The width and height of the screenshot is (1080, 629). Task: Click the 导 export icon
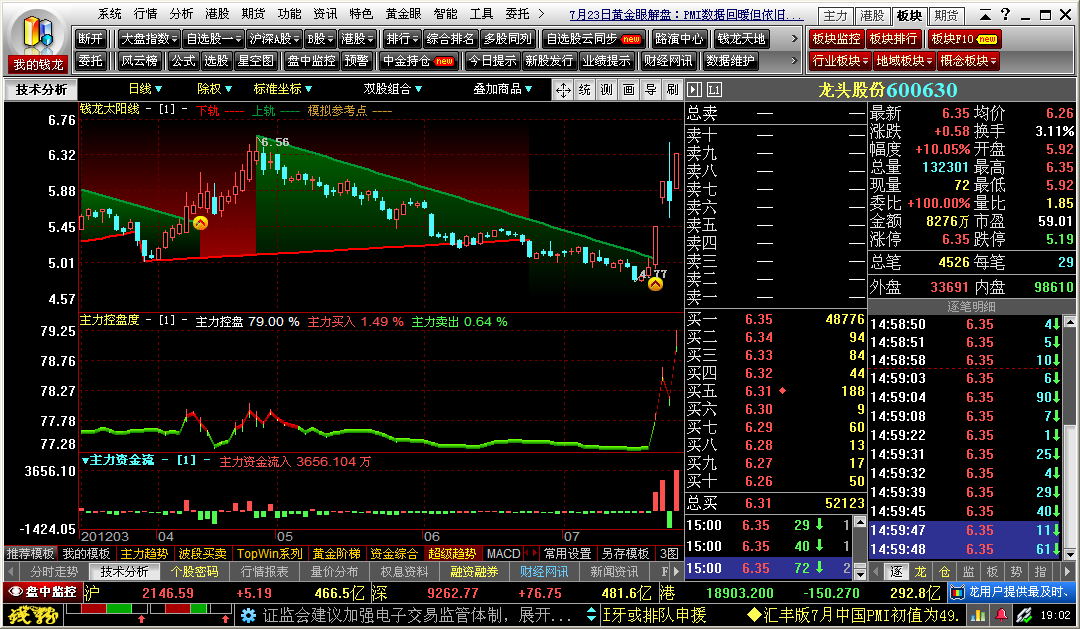point(650,90)
